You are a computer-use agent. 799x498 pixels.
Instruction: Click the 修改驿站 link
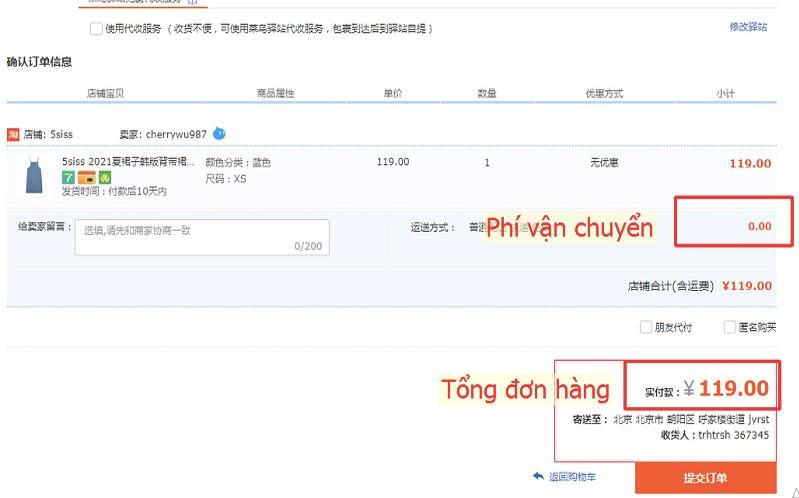[x=748, y=27]
